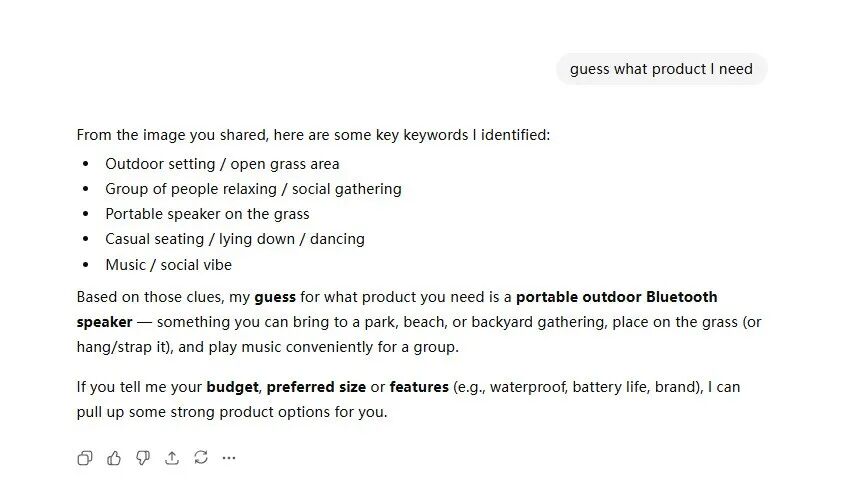Click the "Outdoor setting / open grass area" bullet
The width and height of the screenshot is (858, 486).
222,164
